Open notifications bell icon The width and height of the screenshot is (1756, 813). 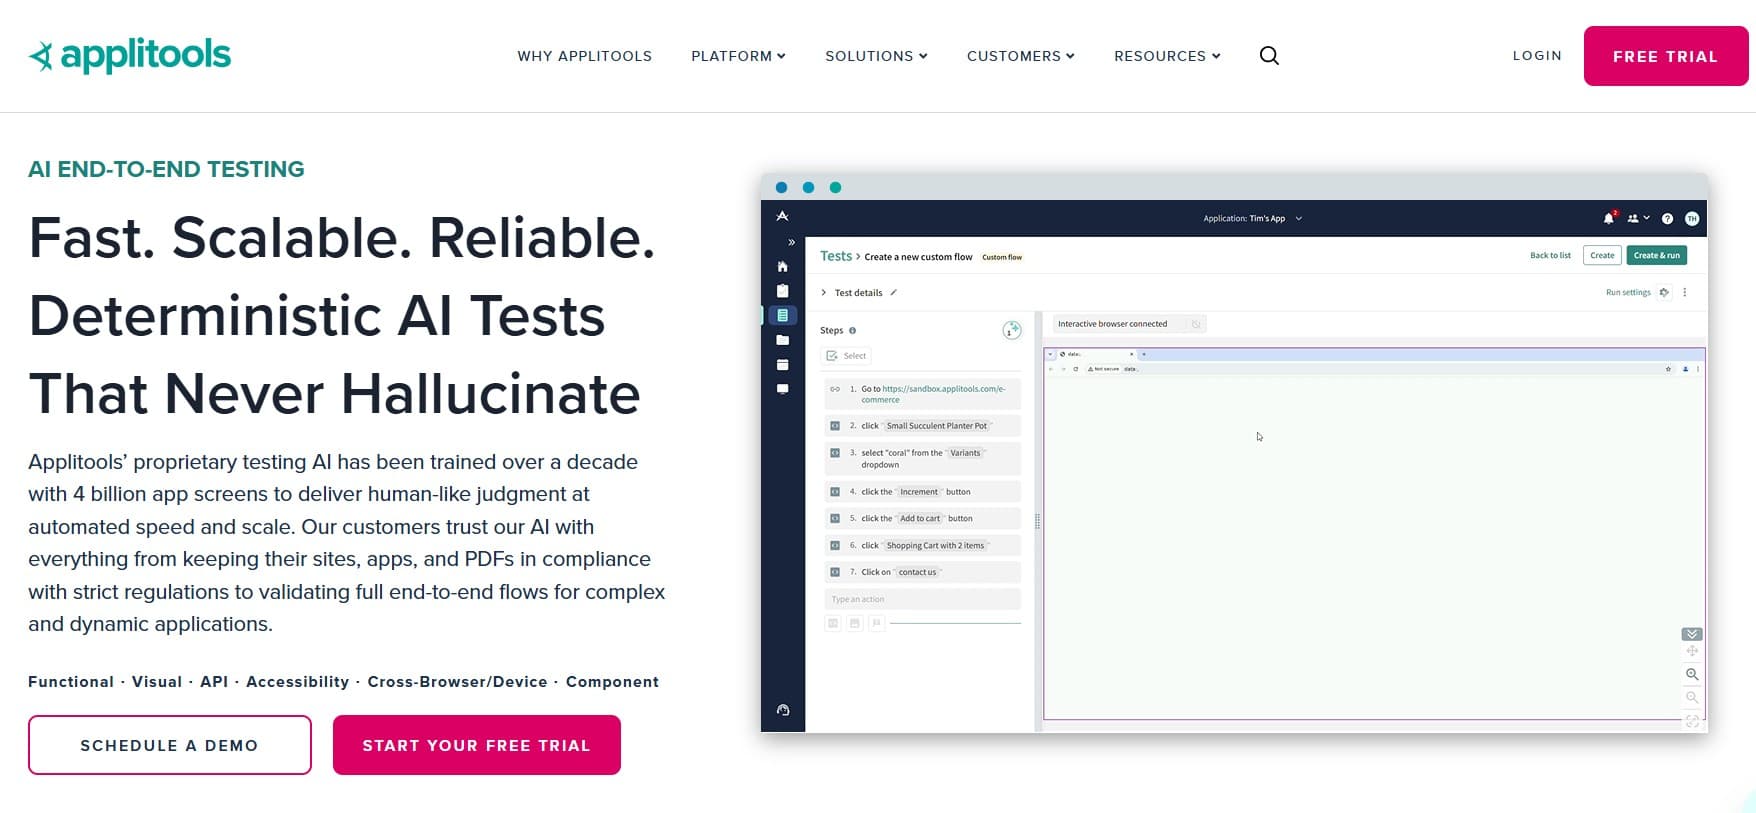[x=1609, y=218]
